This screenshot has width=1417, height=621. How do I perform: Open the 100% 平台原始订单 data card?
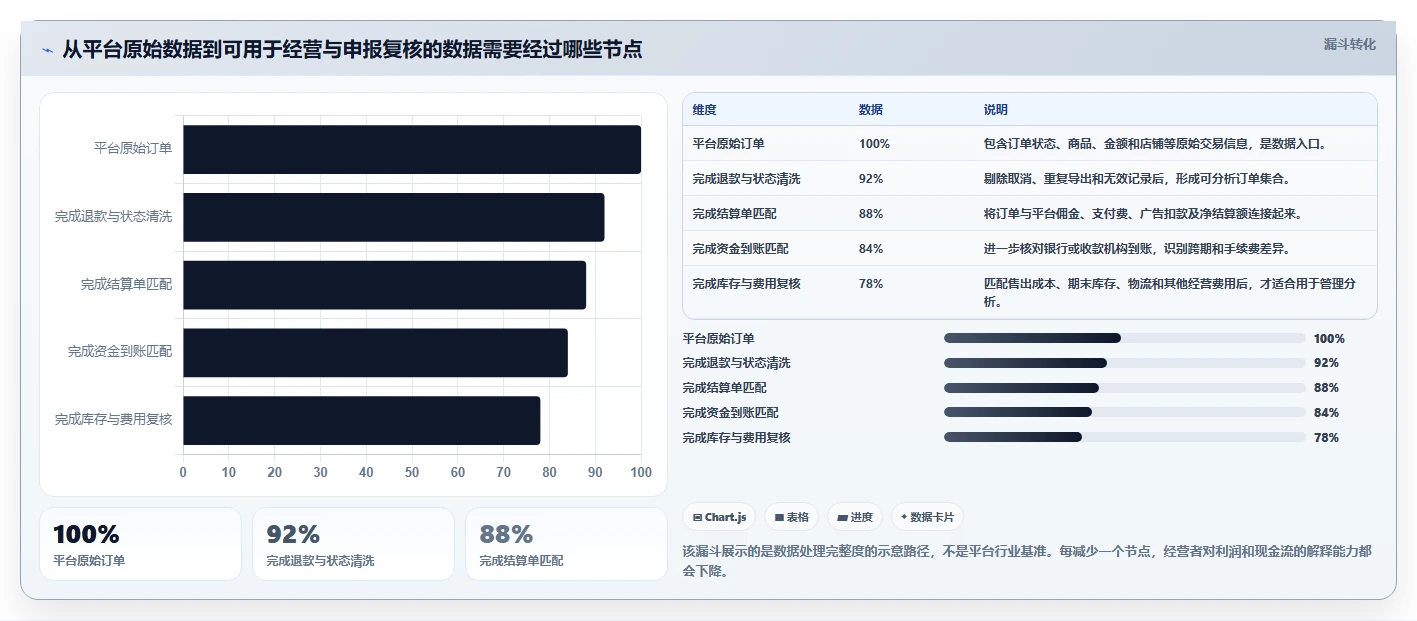click(140, 544)
